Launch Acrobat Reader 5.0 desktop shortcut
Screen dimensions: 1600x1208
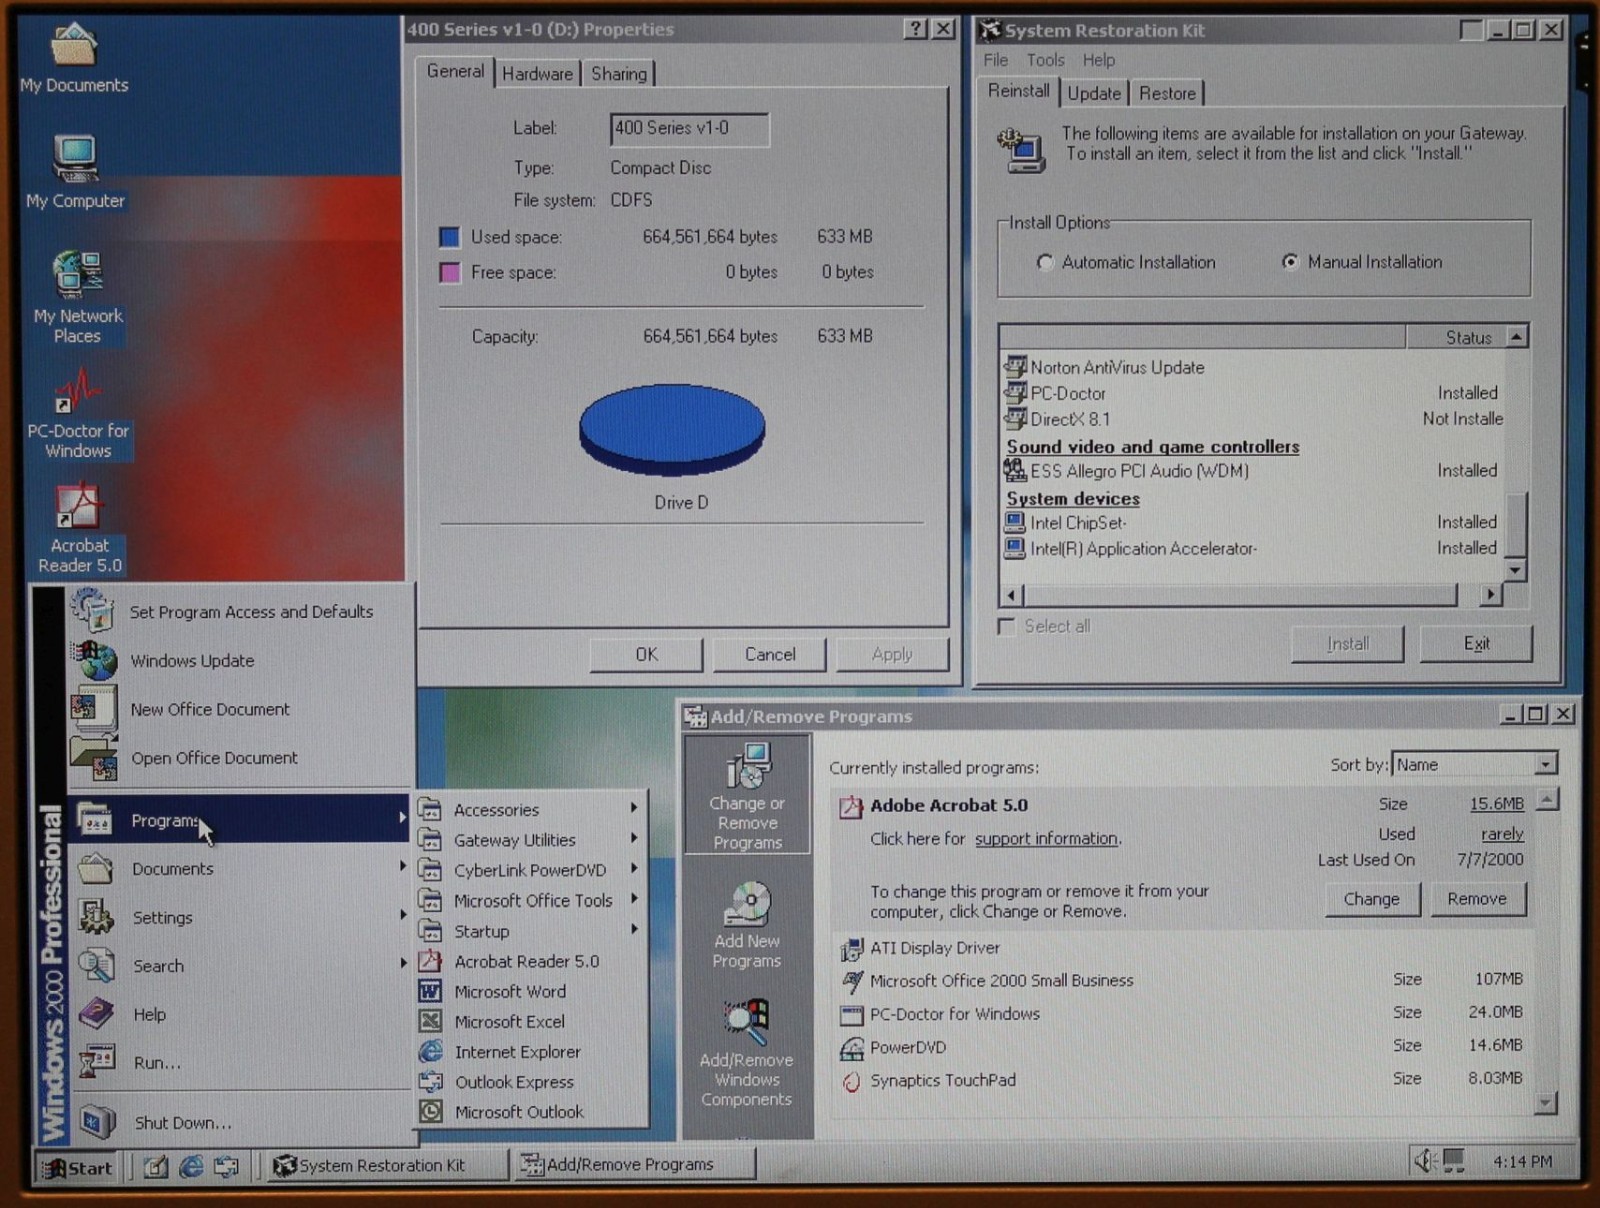(x=79, y=528)
